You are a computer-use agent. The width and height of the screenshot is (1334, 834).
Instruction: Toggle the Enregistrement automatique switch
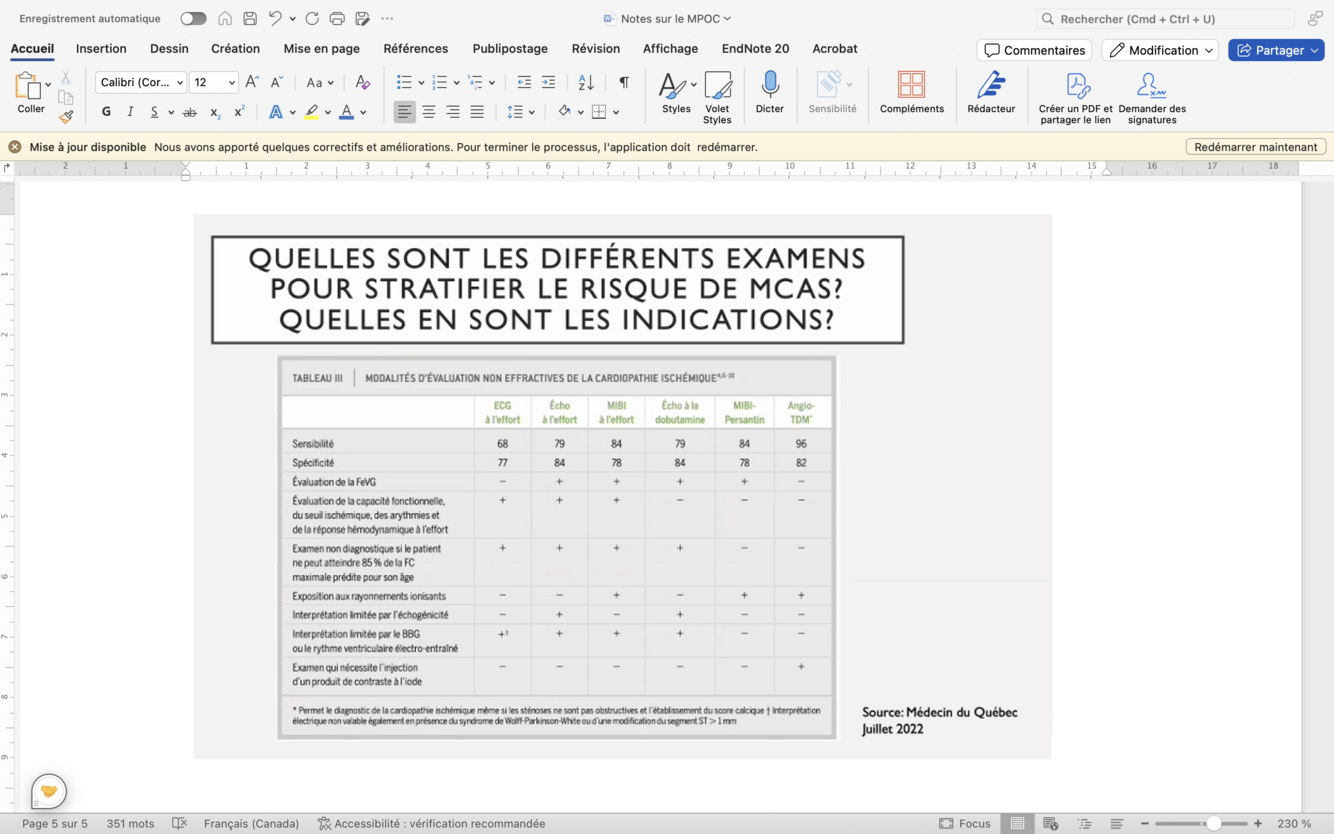(193, 19)
